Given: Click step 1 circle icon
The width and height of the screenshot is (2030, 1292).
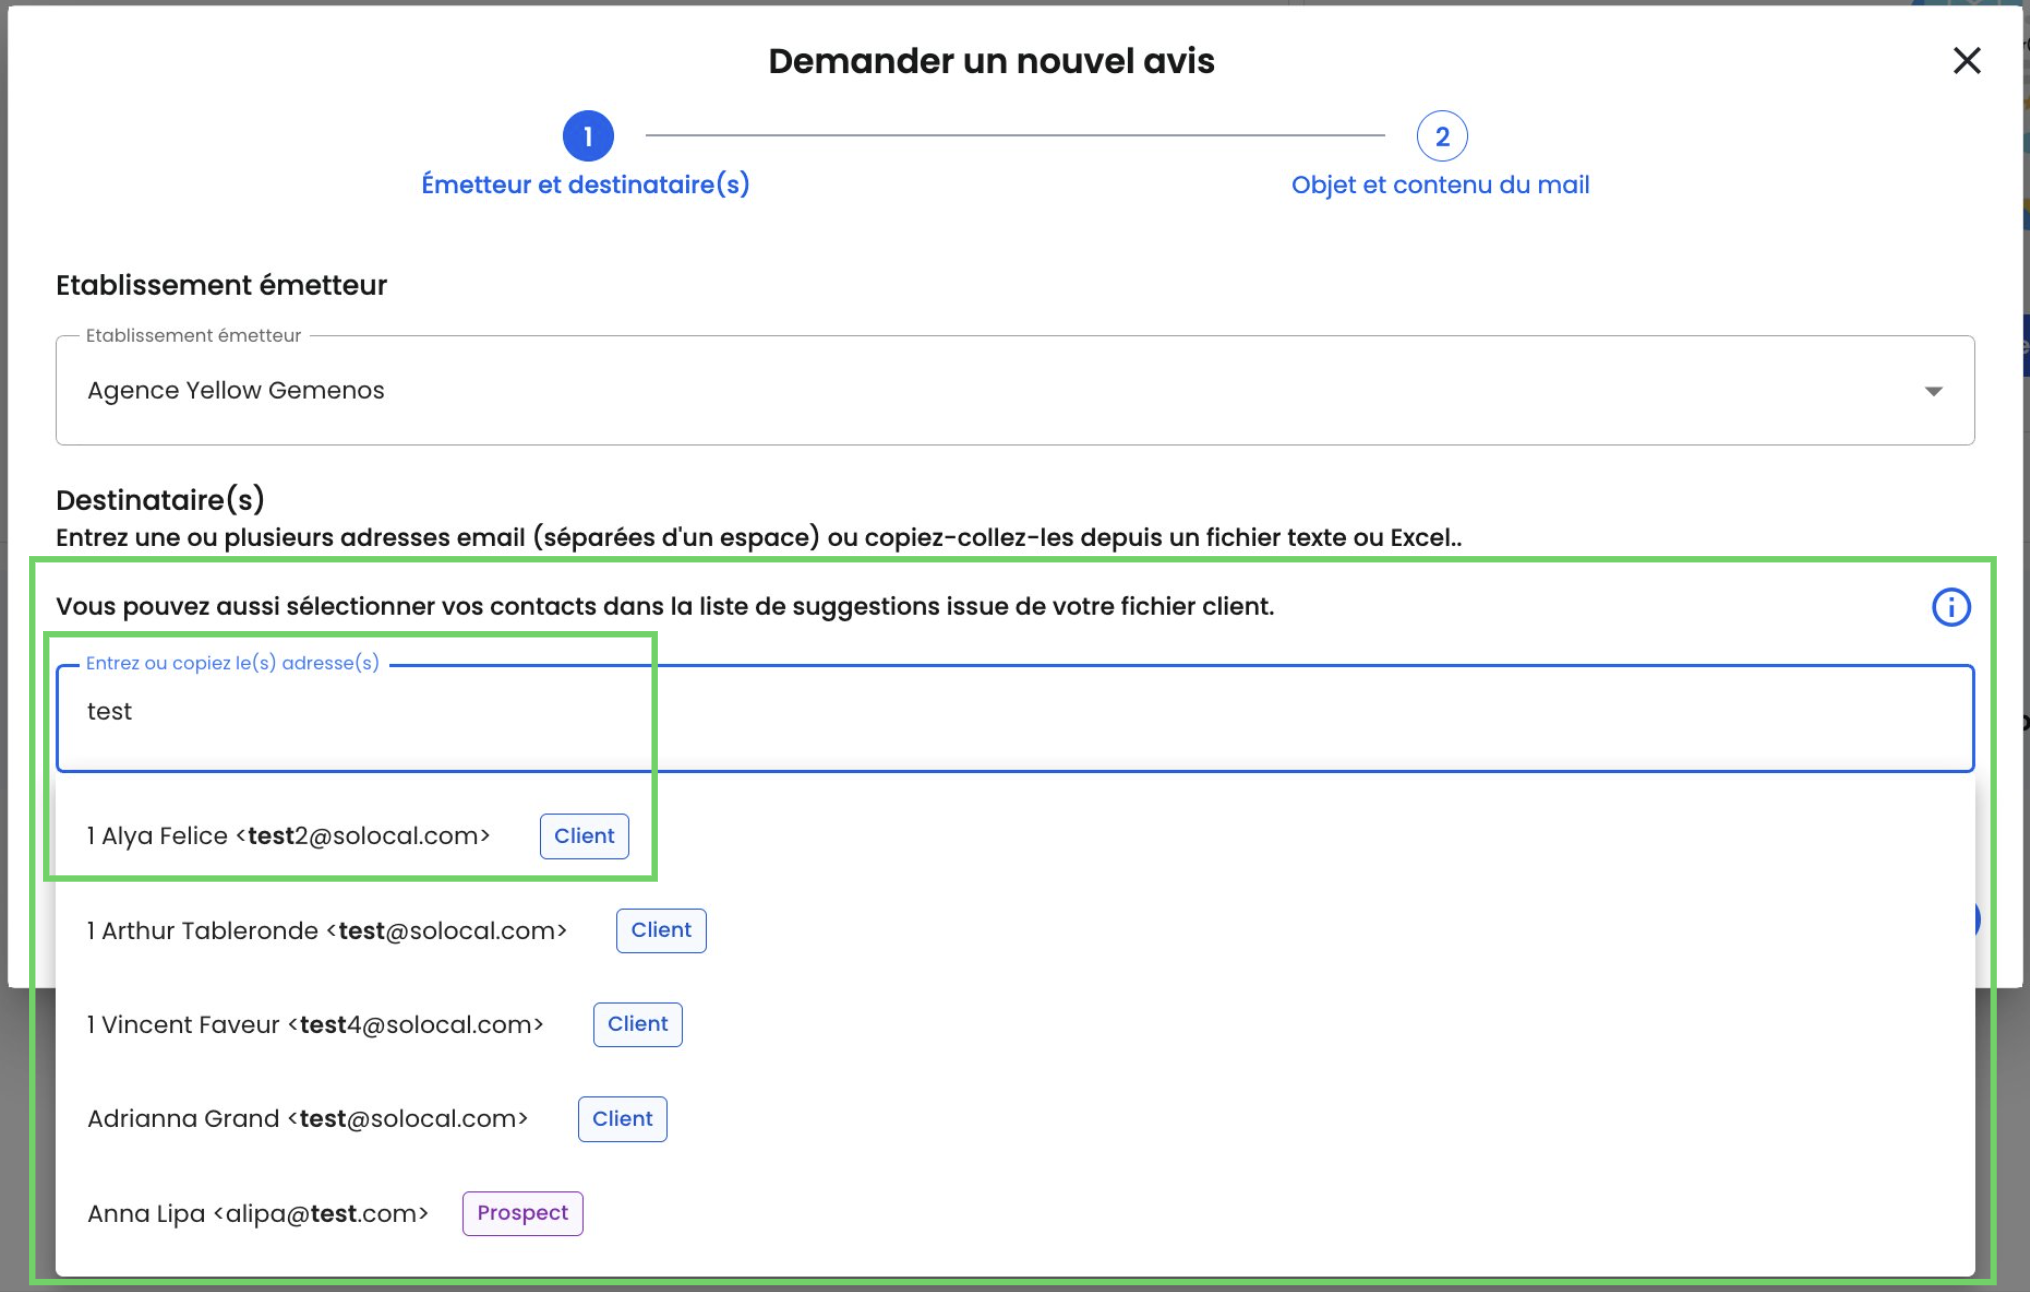Looking at the screenshot, I should point(588,136).
